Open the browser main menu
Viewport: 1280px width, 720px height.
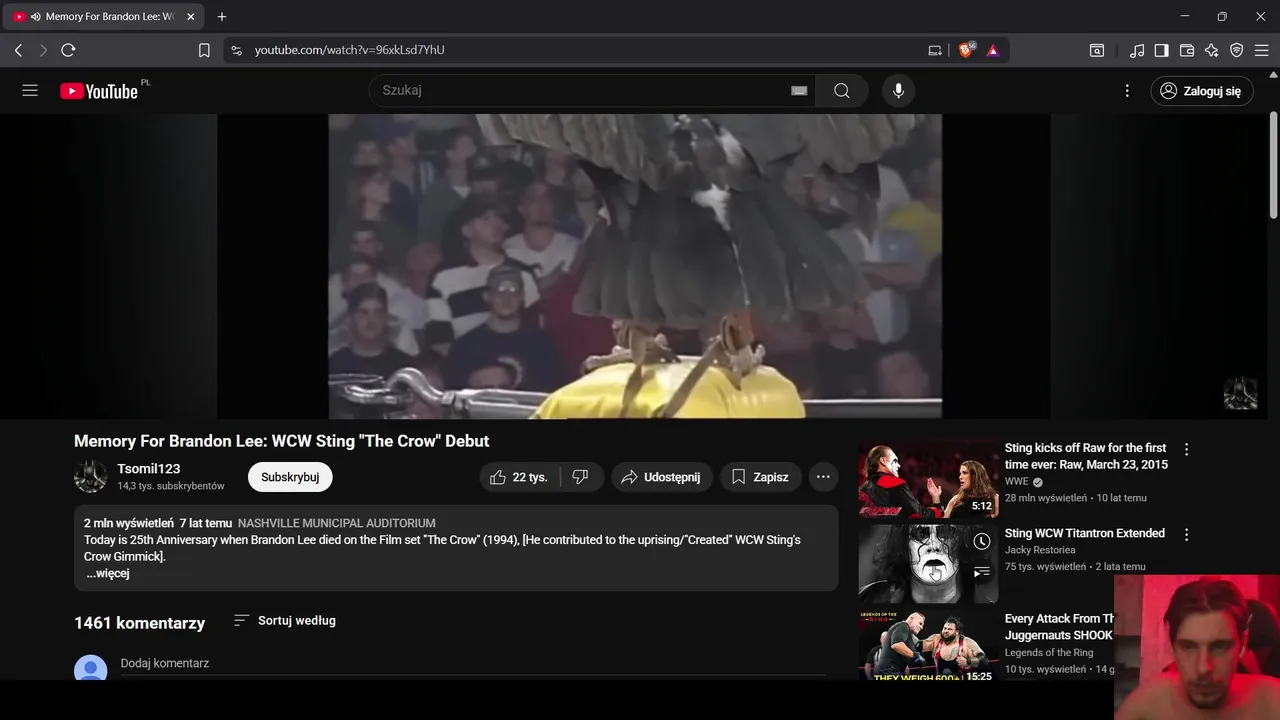(1262, 50)
